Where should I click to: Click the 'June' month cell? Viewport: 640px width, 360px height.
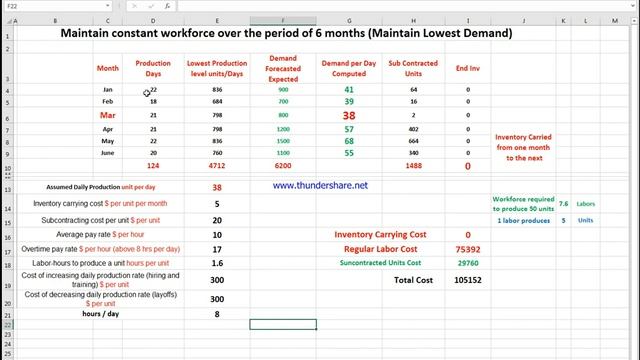[x=108, y=153]
